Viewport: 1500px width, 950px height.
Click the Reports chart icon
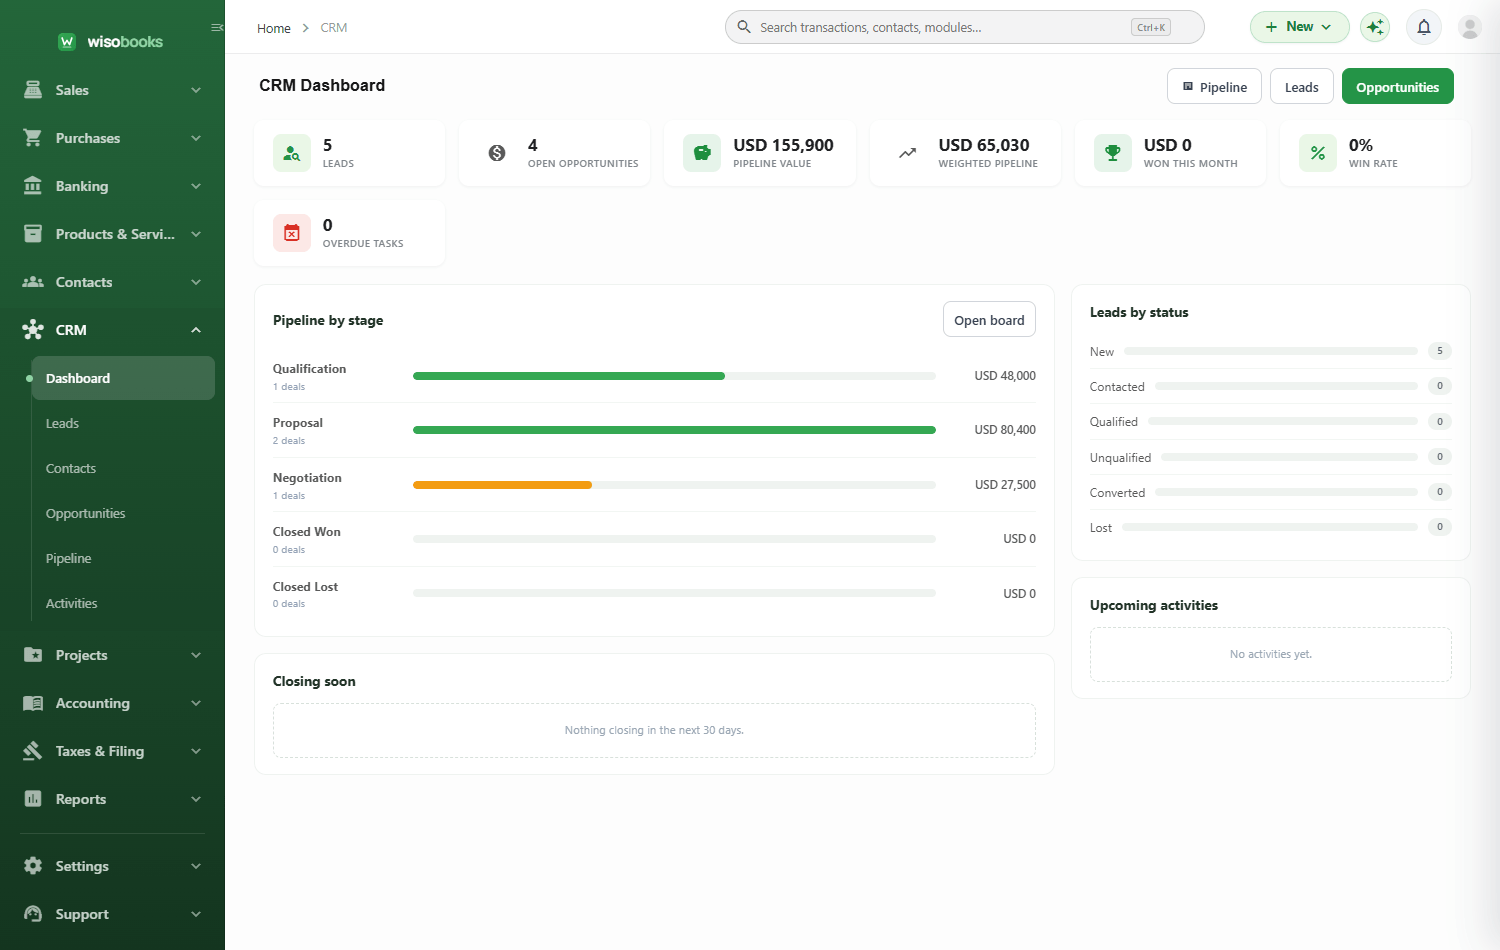(33, 799)
